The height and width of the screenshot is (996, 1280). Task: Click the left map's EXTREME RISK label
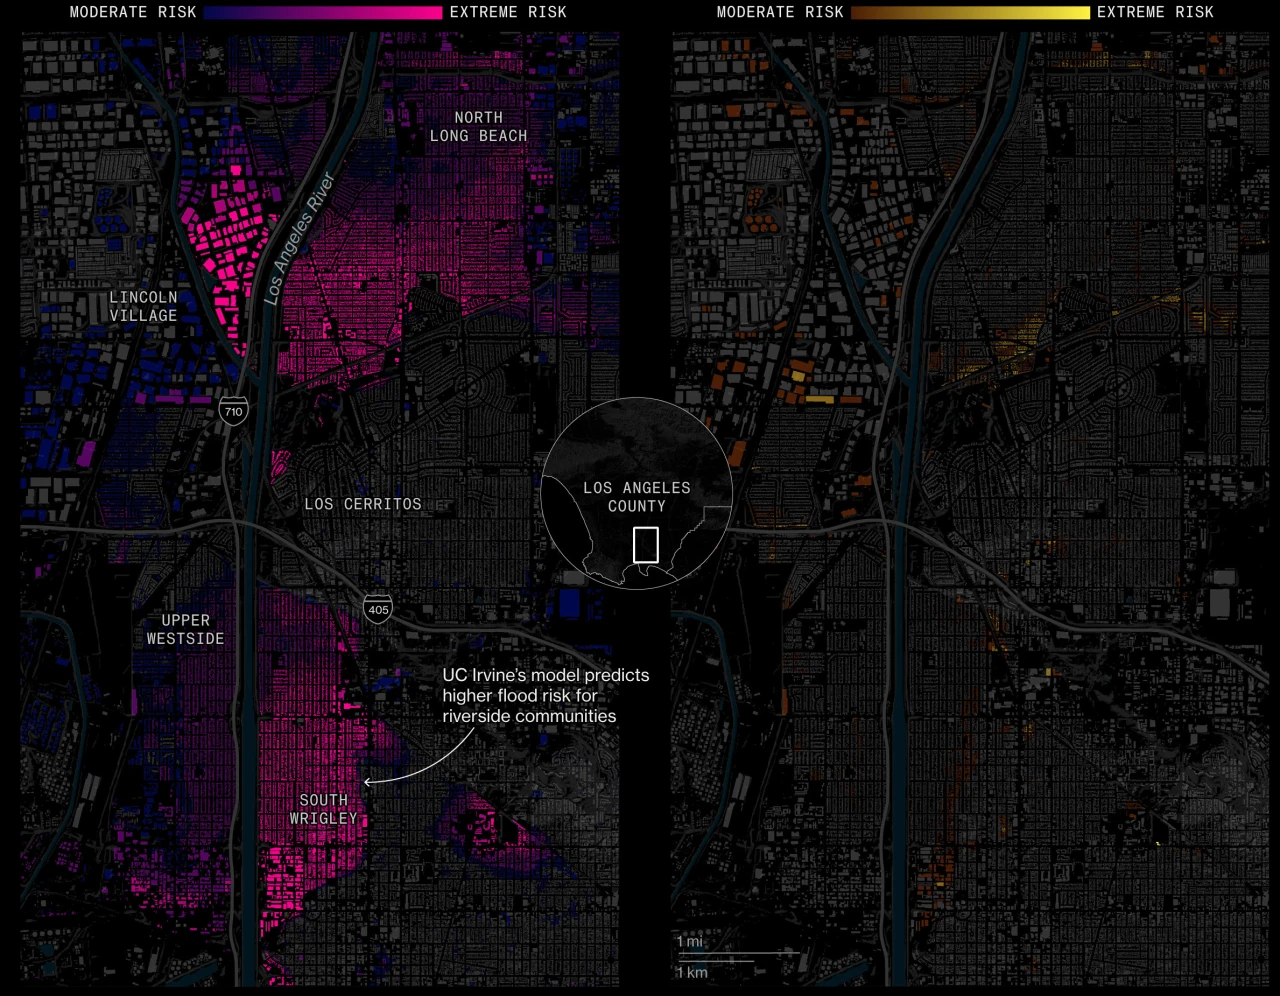(508, 12)
